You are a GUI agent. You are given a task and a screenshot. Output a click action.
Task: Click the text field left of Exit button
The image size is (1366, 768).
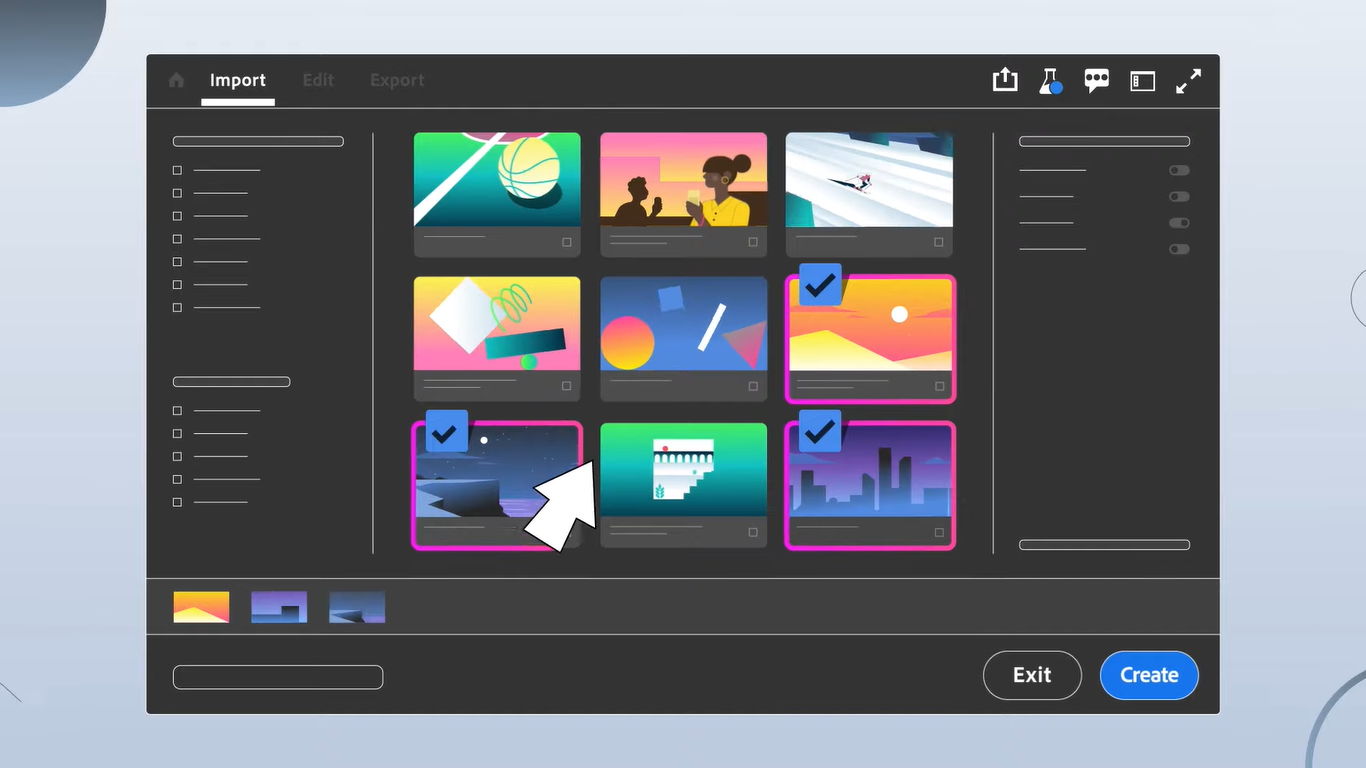[x=278, y=677]
